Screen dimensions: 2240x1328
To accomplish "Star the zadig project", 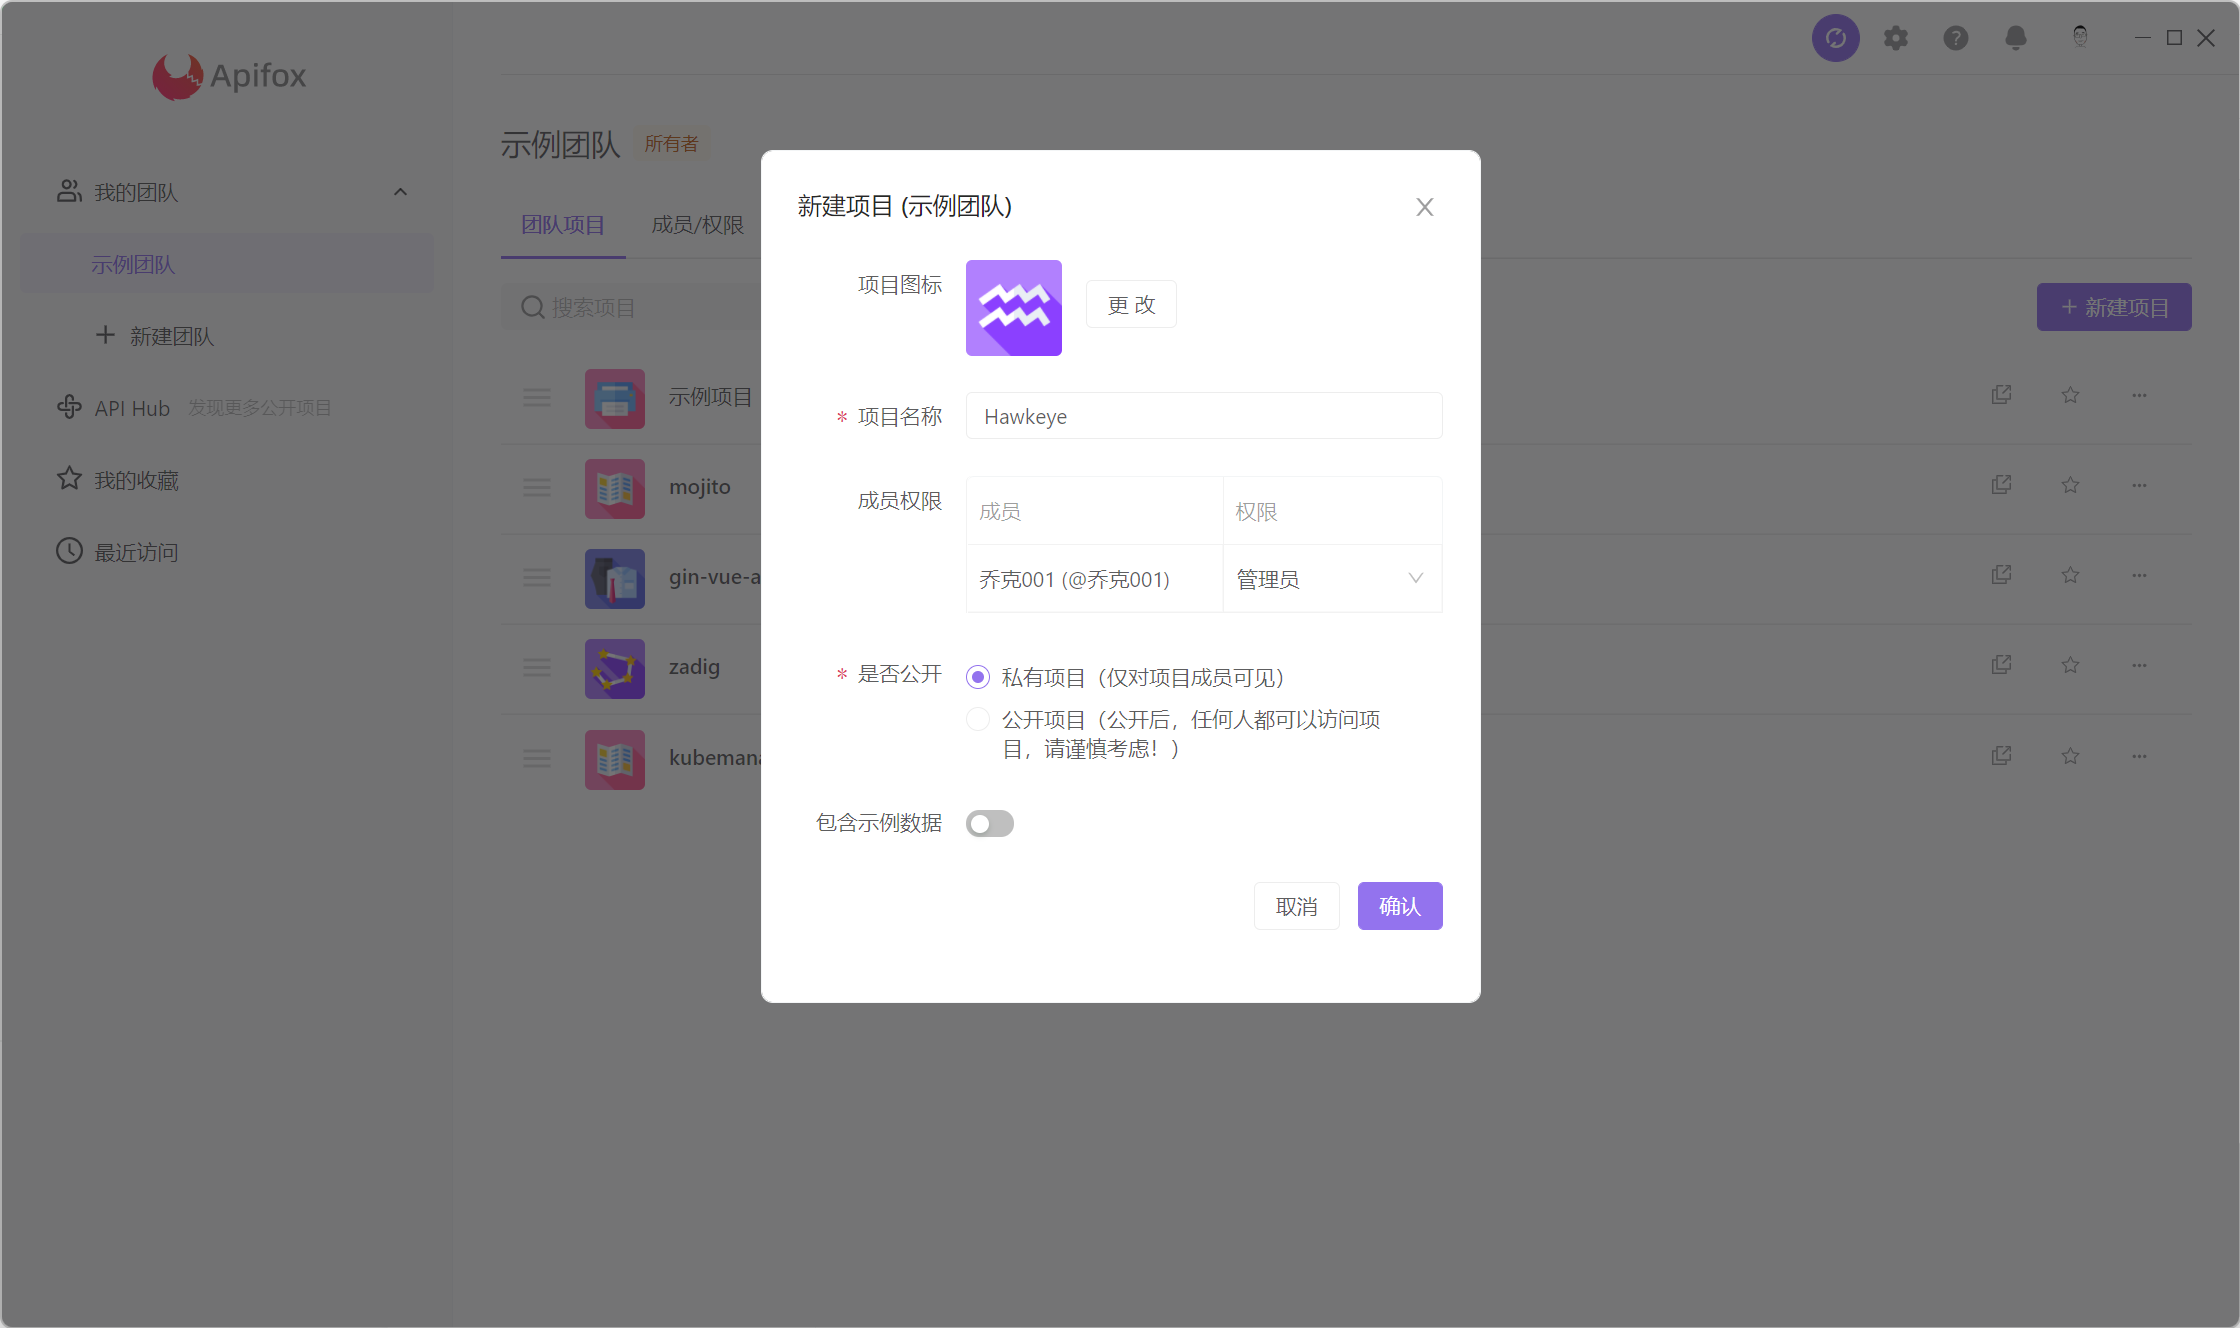I will [2070, 665].
